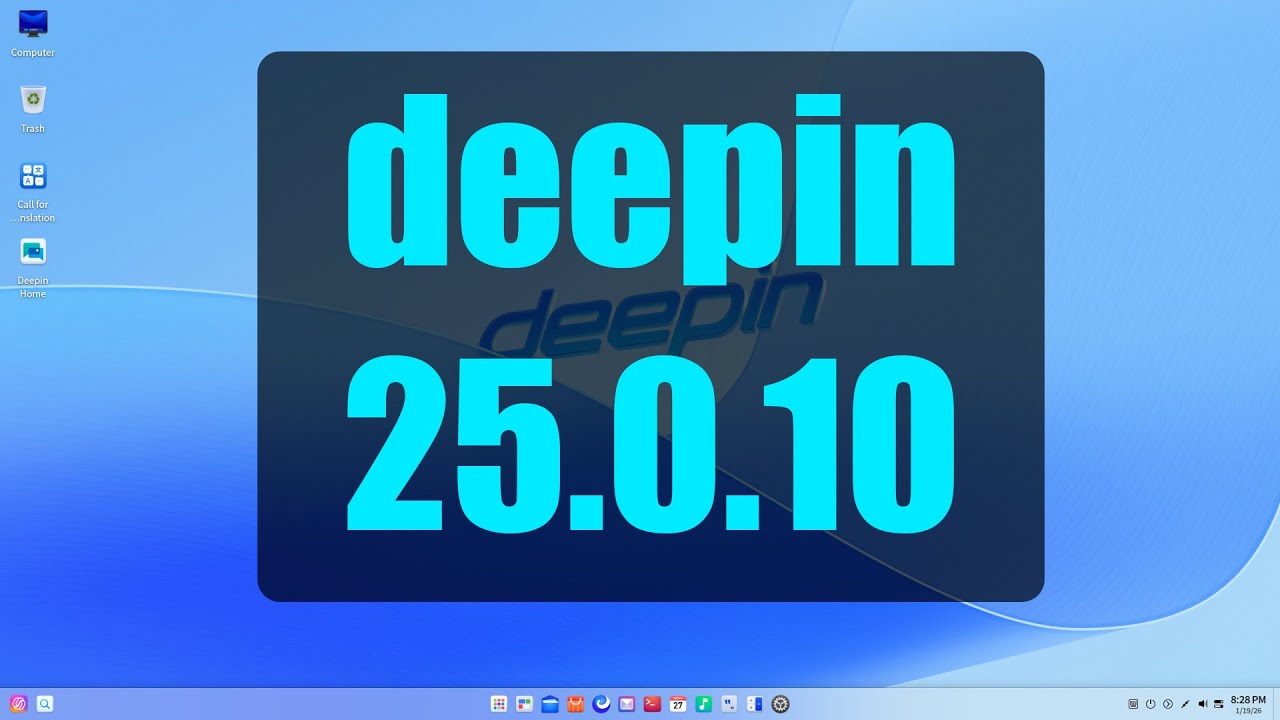Open the launcher grid in the dock
Viewport: 1280px width, 720px height.
tap(499, 704)
